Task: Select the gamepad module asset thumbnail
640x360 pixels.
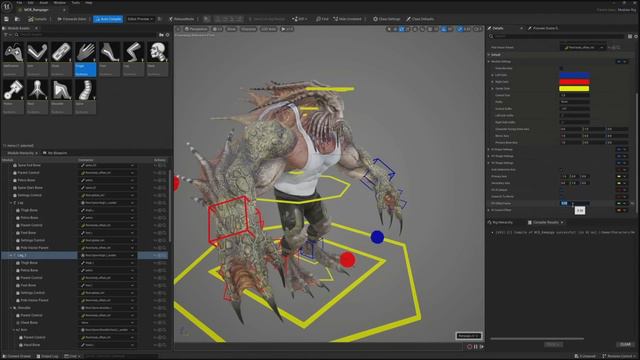Action: pyautogui.click(x=13, y=52)
